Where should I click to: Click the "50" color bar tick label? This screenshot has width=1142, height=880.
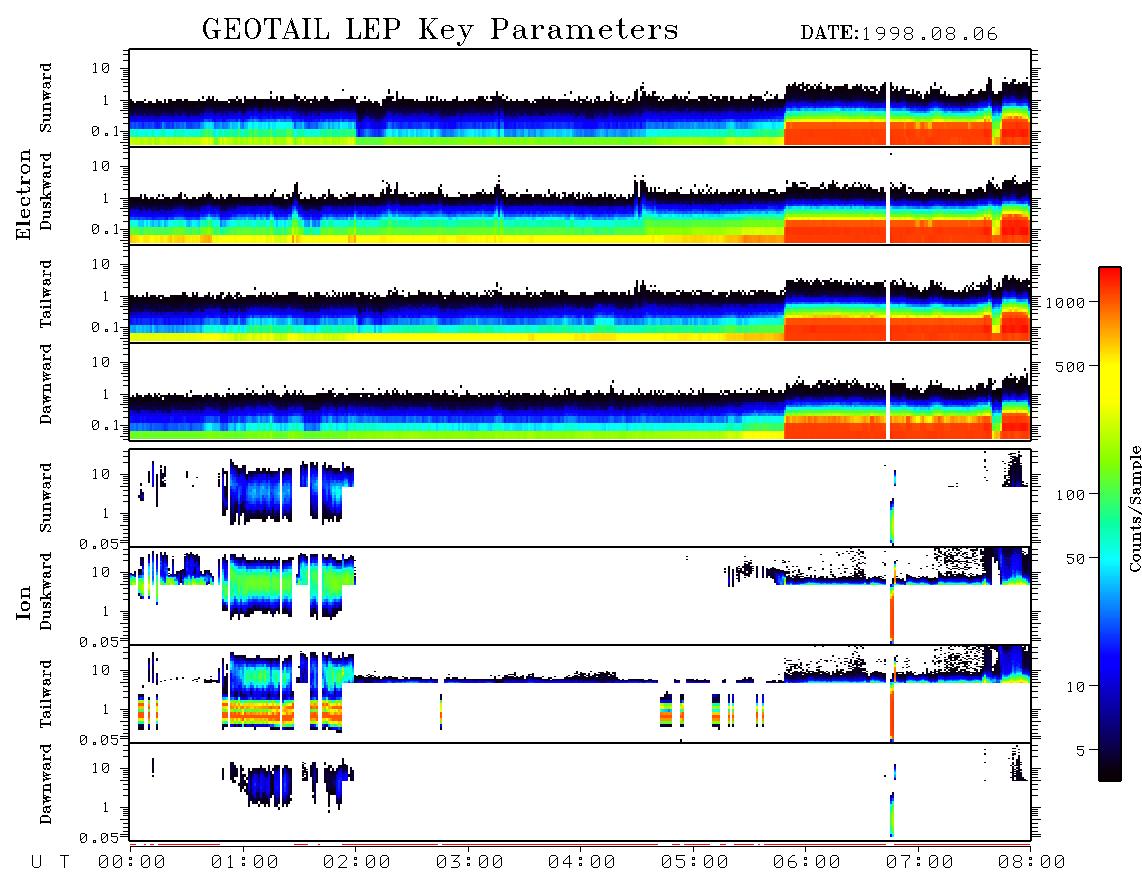1075,559
